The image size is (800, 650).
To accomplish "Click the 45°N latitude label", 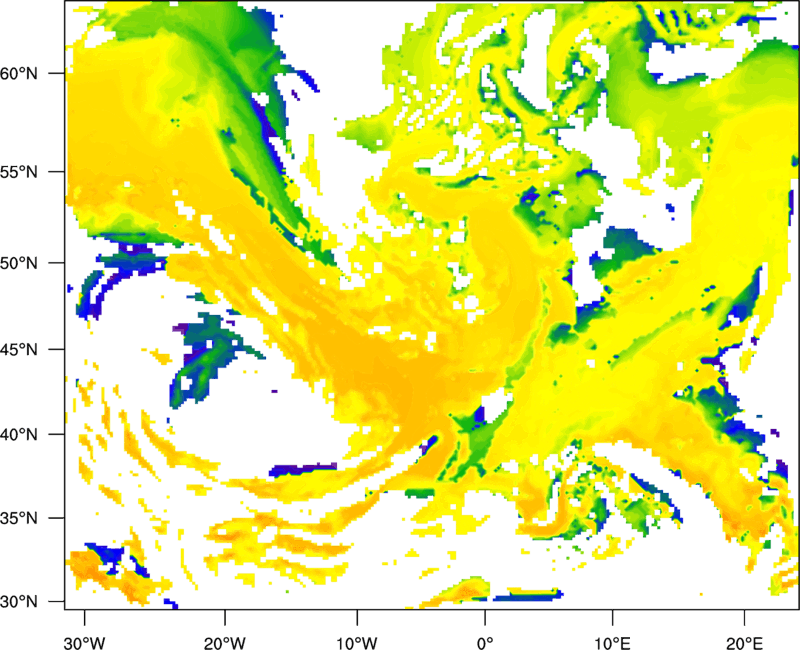I will (19, 349).
